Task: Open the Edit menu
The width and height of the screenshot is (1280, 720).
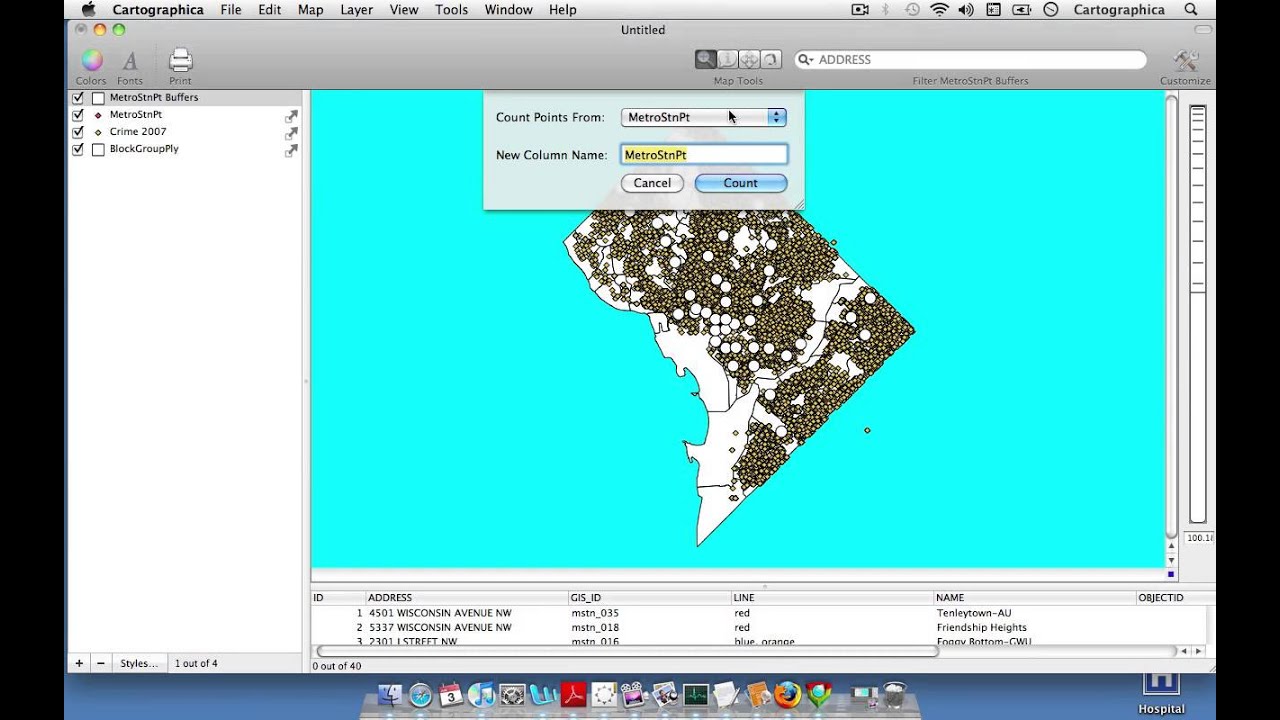Action: [269, 9]
